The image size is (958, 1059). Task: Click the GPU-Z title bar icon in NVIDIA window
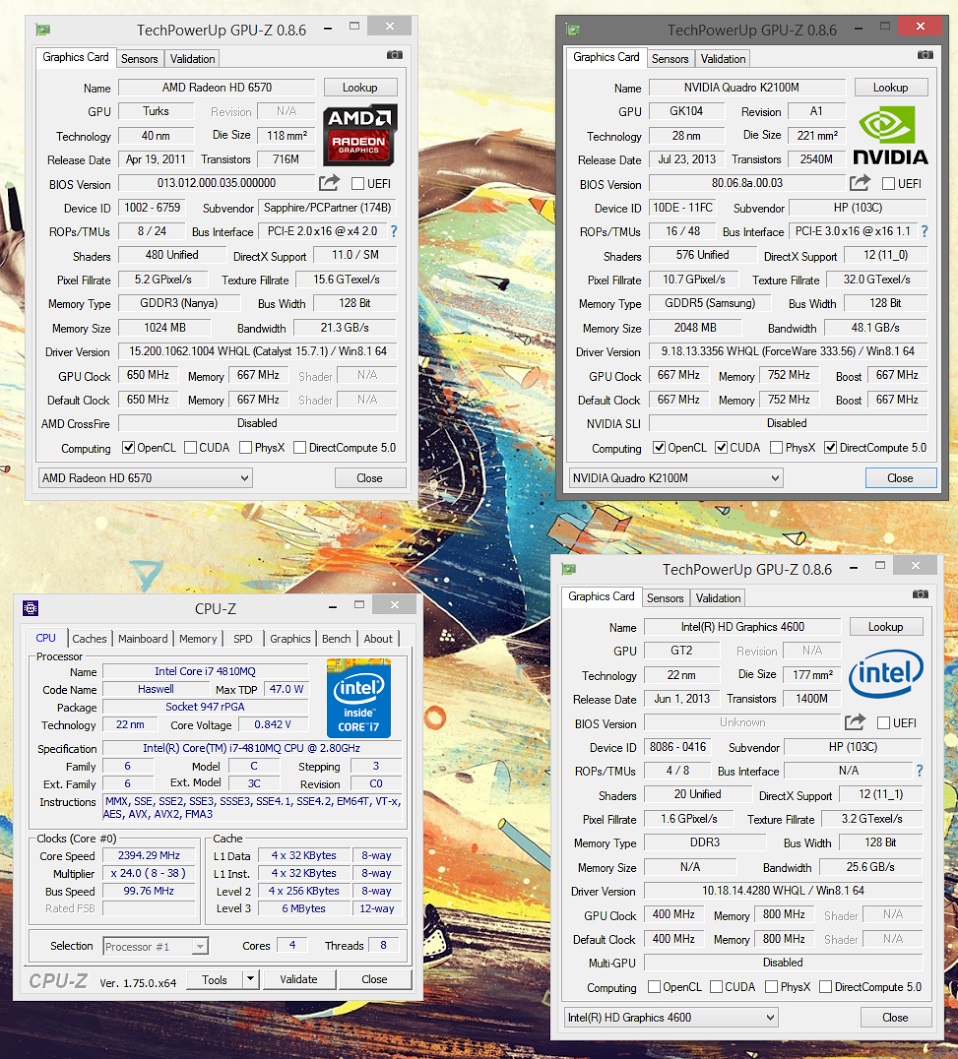[x=574, y=30]
